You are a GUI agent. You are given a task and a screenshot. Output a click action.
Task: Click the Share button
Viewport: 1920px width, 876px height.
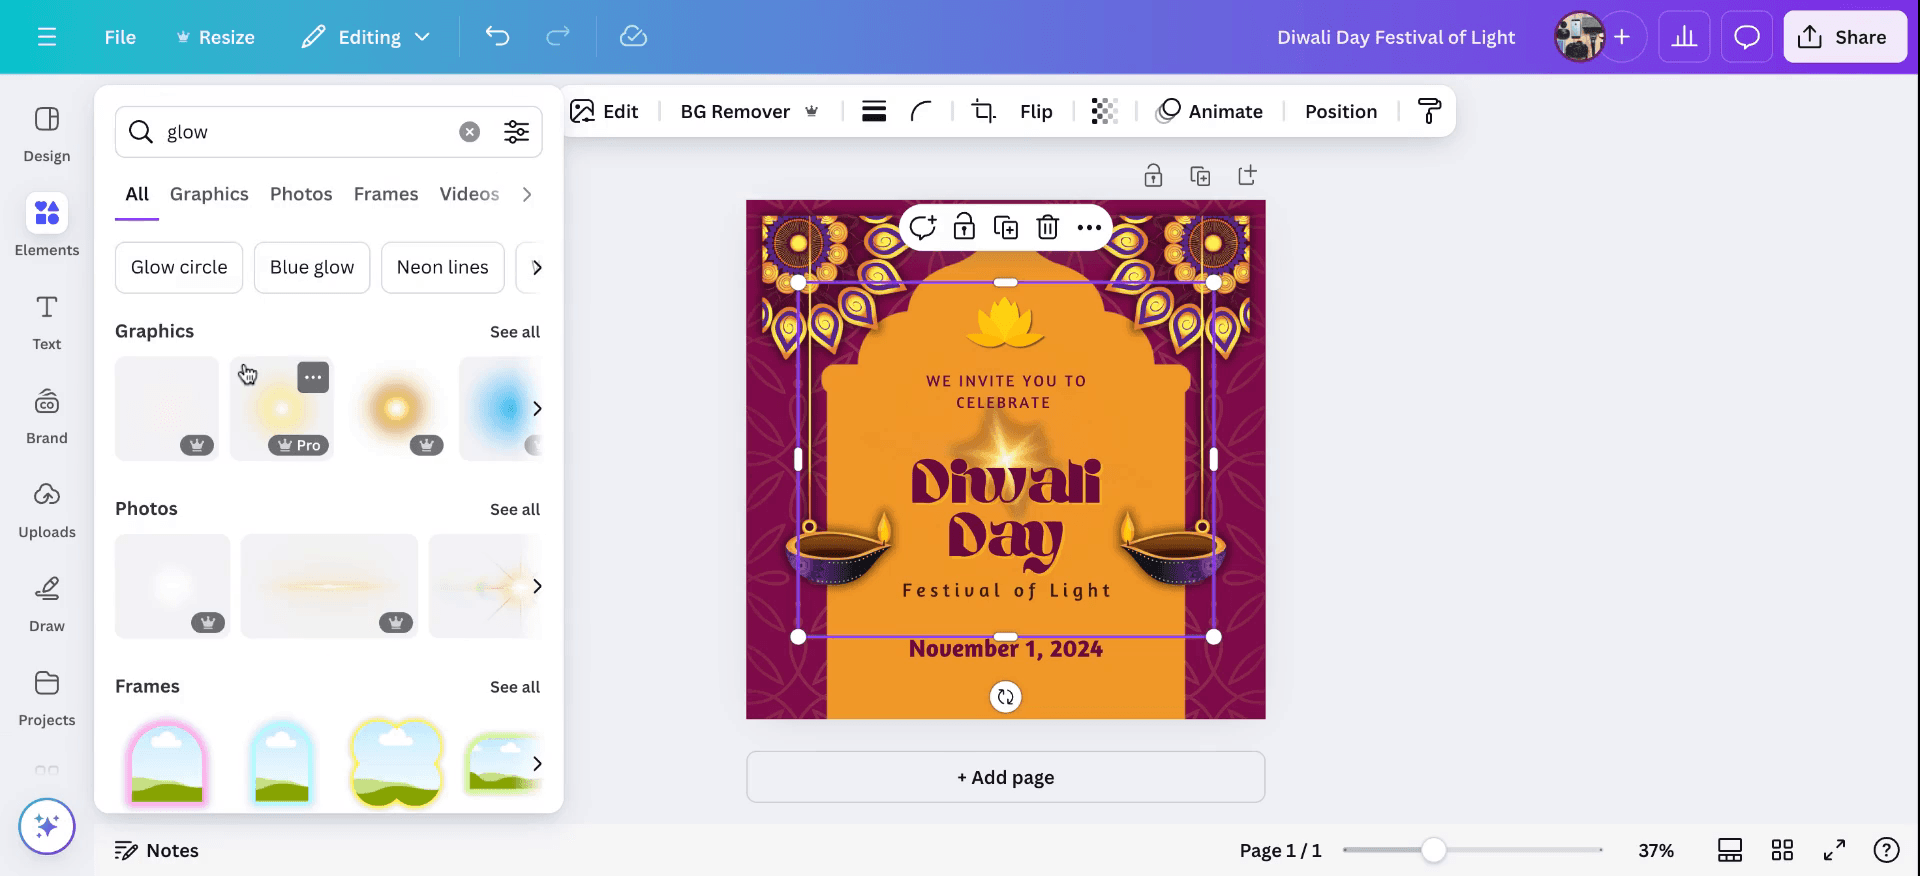coord(1844,37)
